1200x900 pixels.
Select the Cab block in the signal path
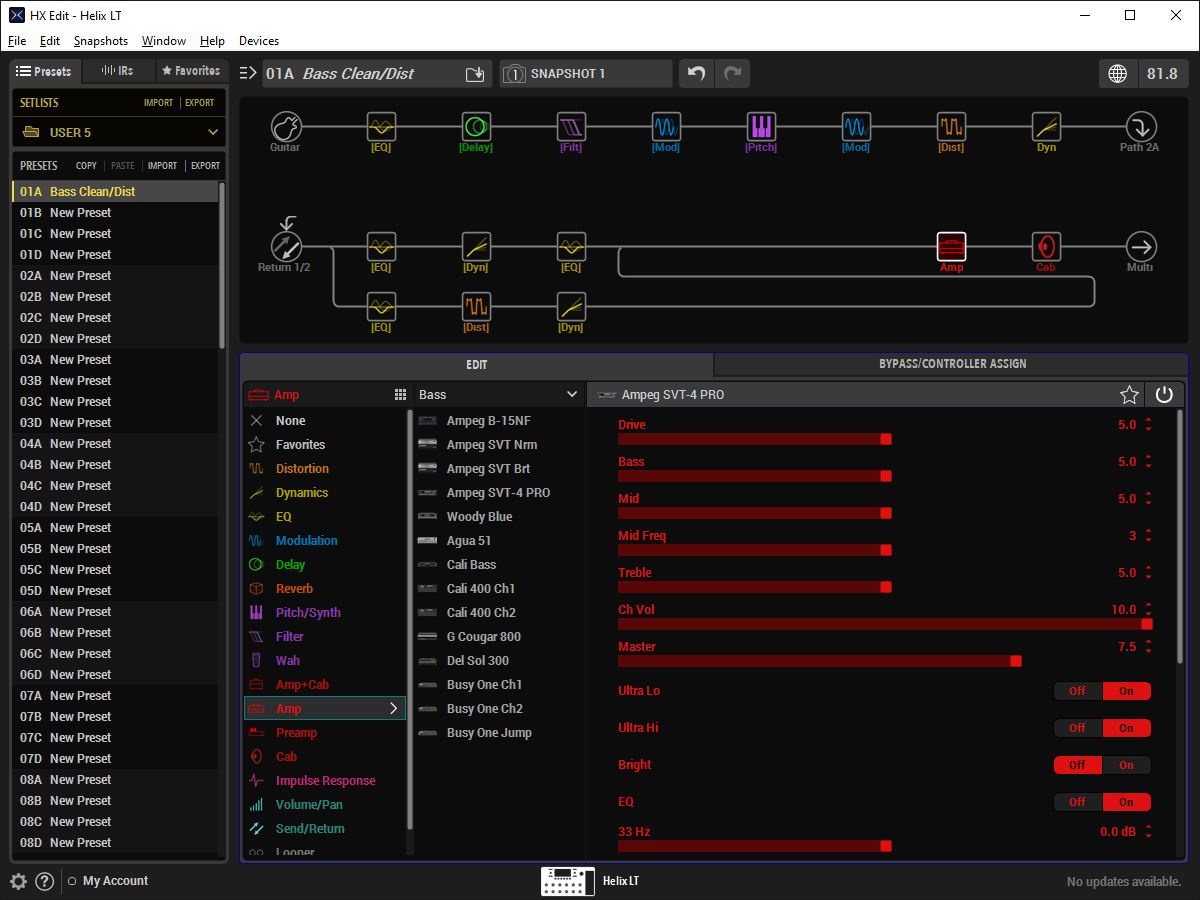click(x=1046, y=246)
